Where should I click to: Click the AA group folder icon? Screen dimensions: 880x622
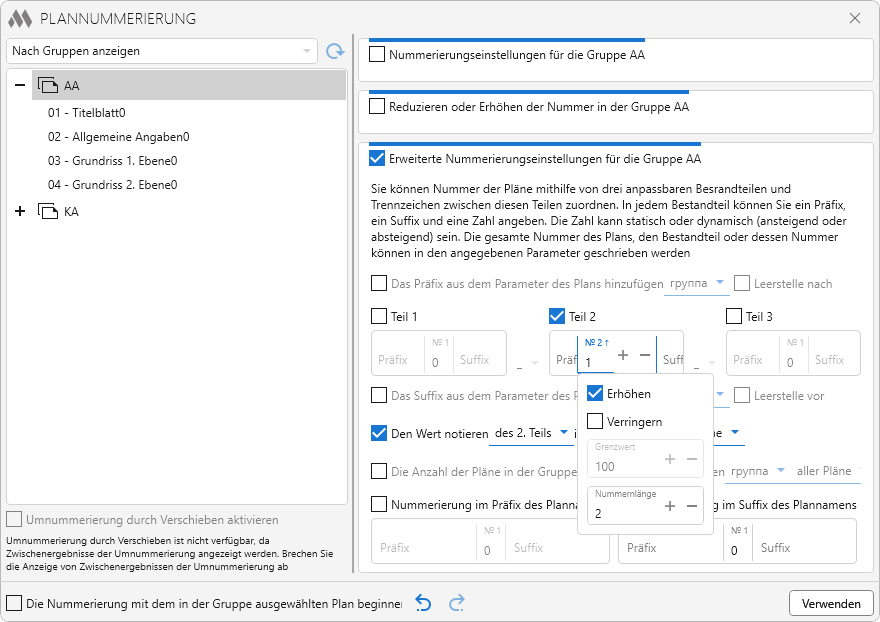48,86
